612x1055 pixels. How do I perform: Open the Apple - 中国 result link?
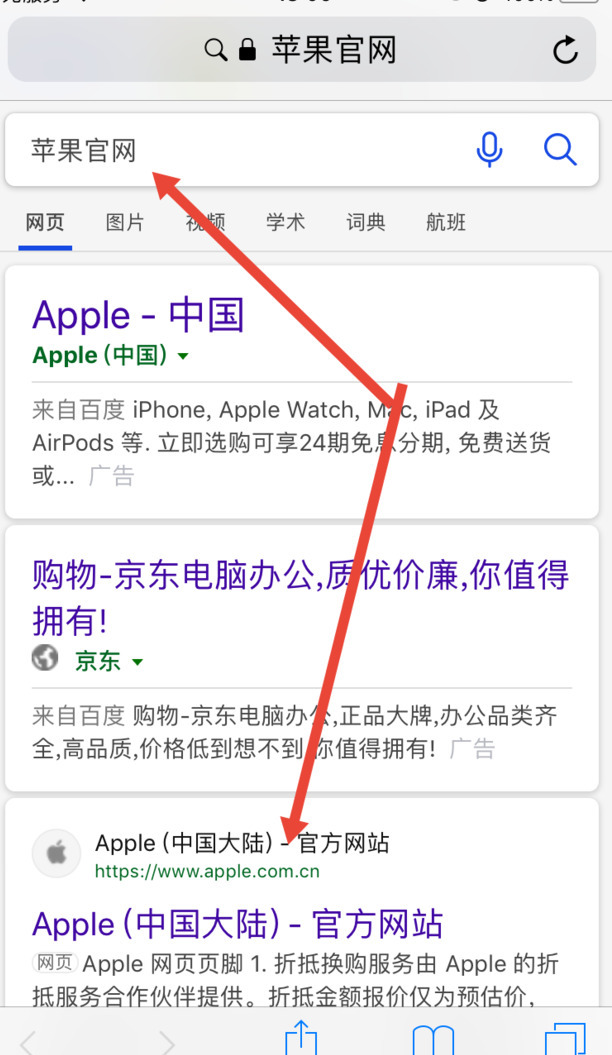tap(138, 315)
